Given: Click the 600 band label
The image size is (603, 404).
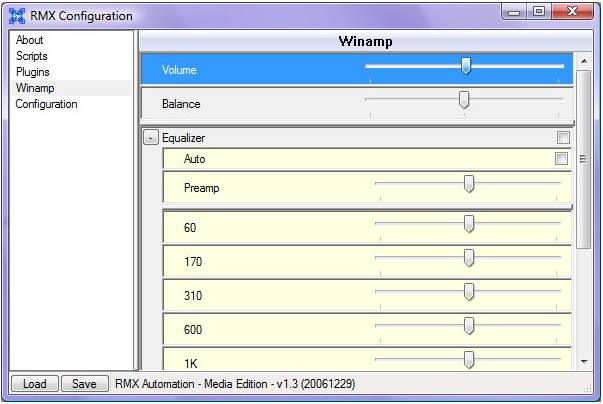Looking at the screenshot, I should (x=193, y=329).
